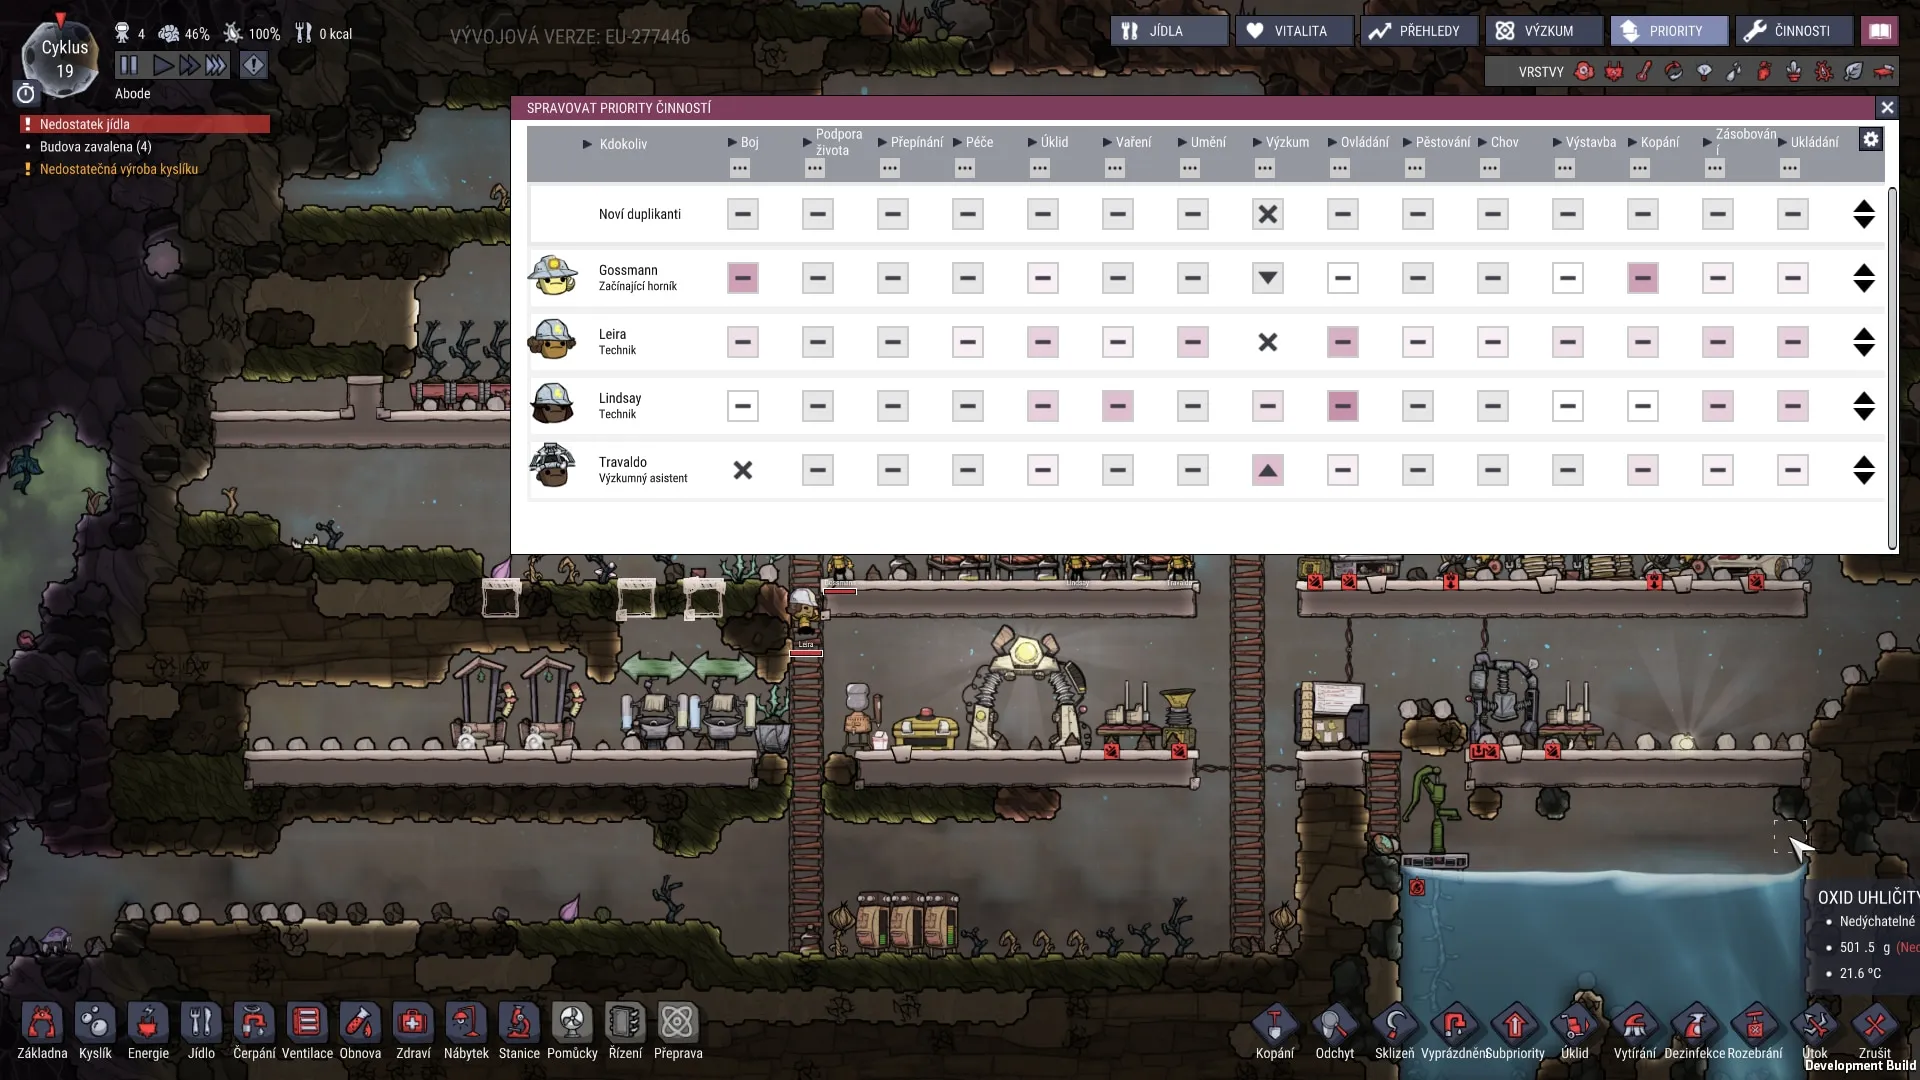Sort by Pěstování column header
The image size is (1920, 1080).
click(1437, 142)
